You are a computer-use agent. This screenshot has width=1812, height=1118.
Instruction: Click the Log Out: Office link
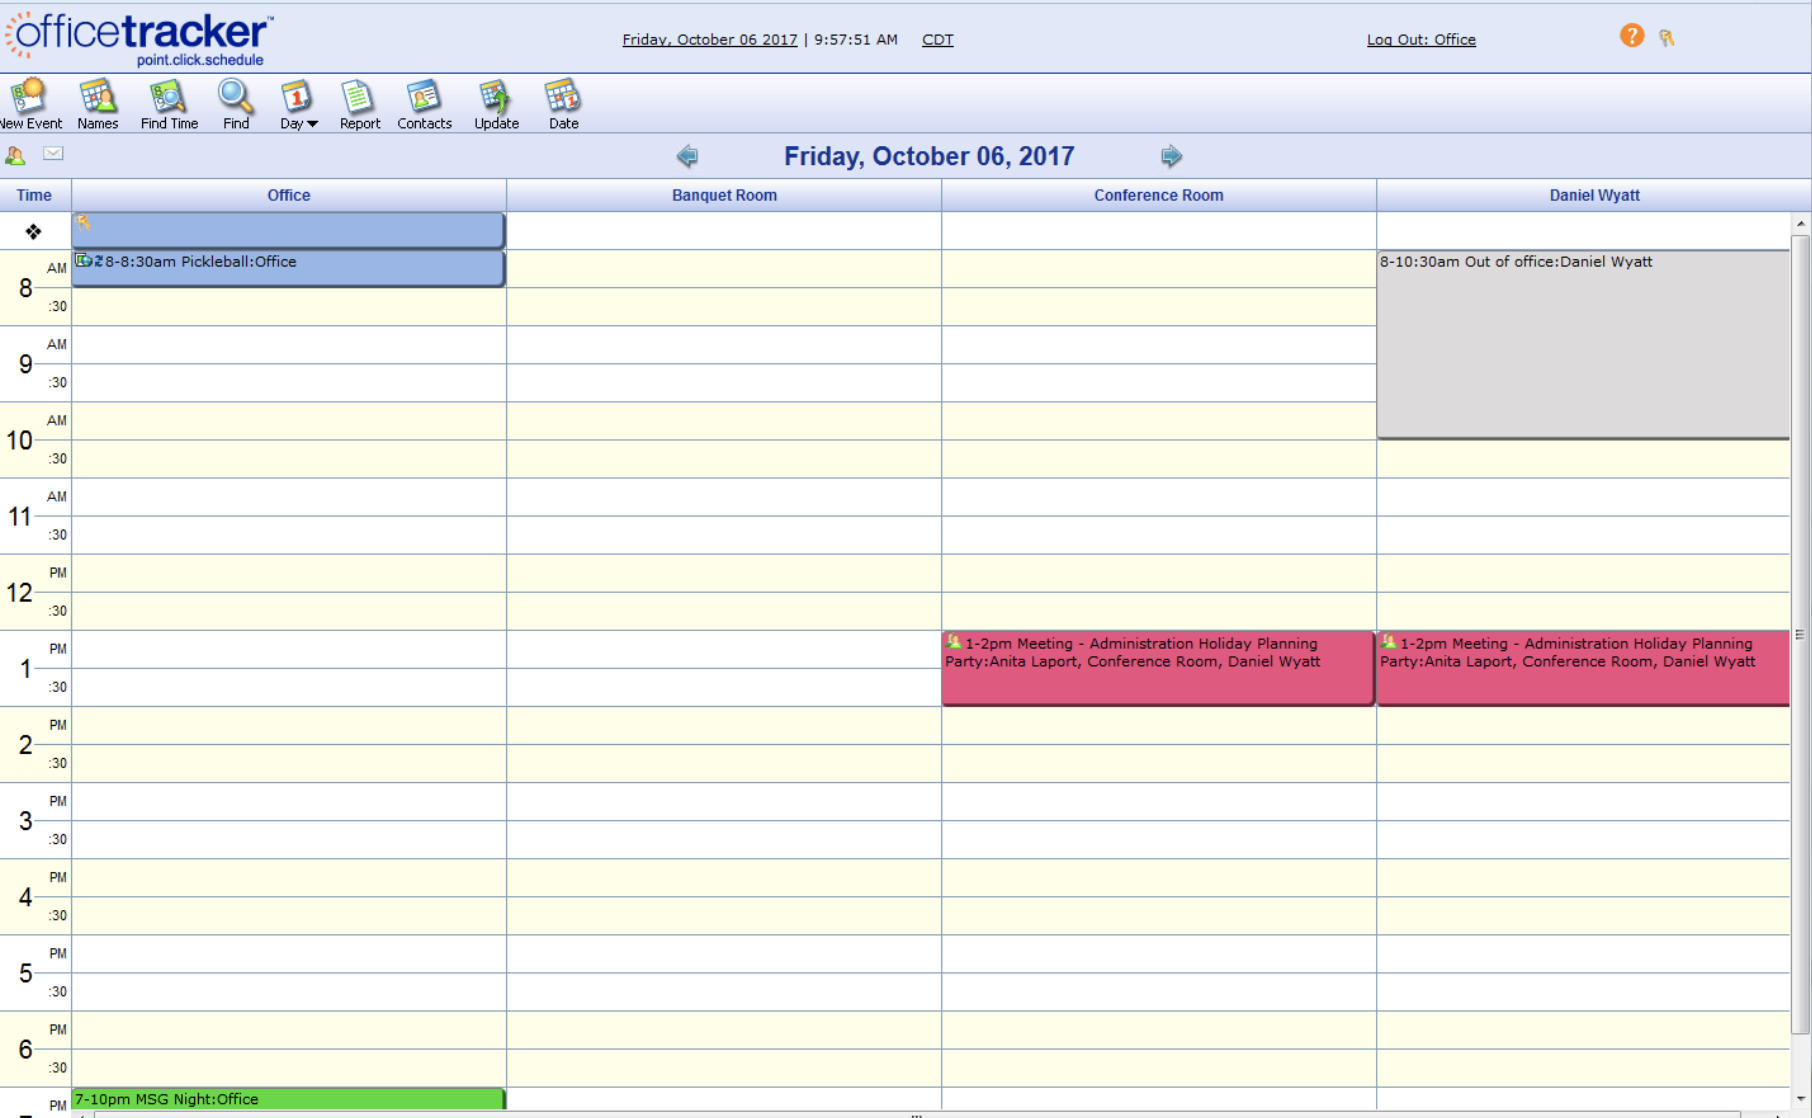click(1421, 39)
